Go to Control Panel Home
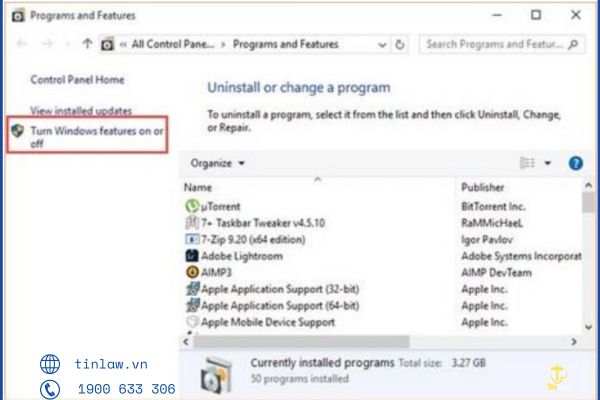Viewport: 600px width, 400px height. point(77,80)
